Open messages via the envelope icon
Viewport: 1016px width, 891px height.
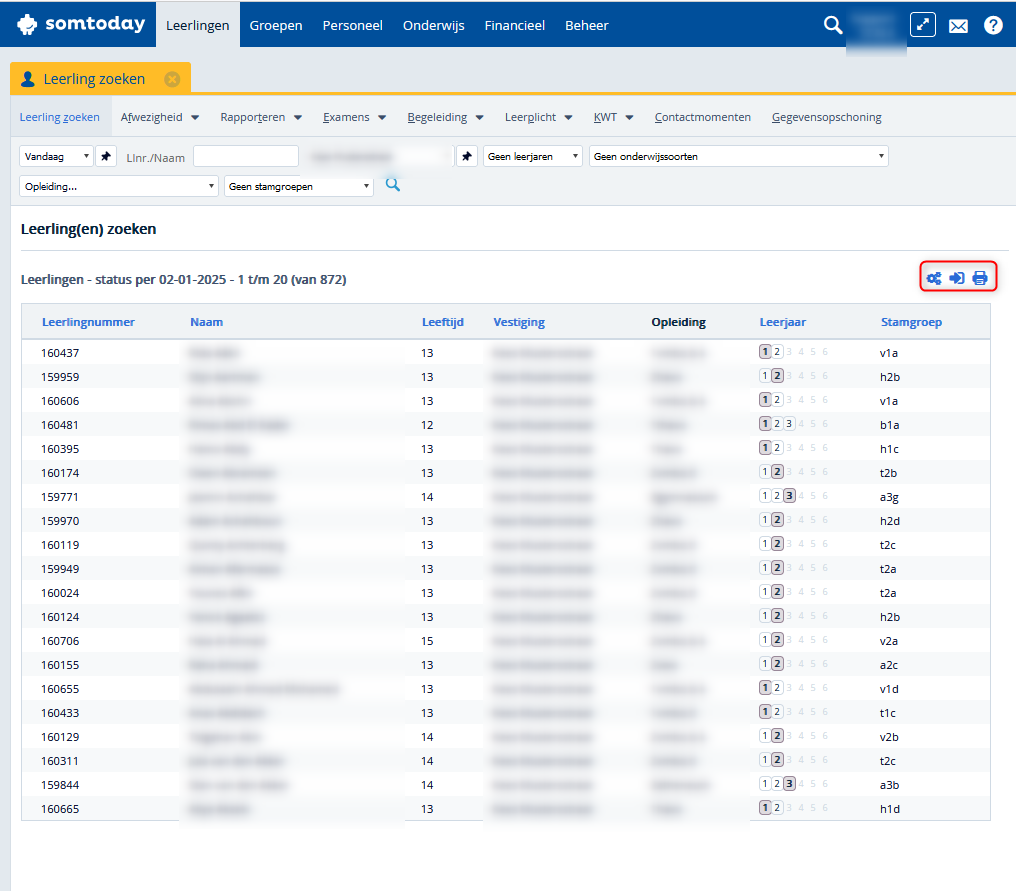[x=958, y=26]
